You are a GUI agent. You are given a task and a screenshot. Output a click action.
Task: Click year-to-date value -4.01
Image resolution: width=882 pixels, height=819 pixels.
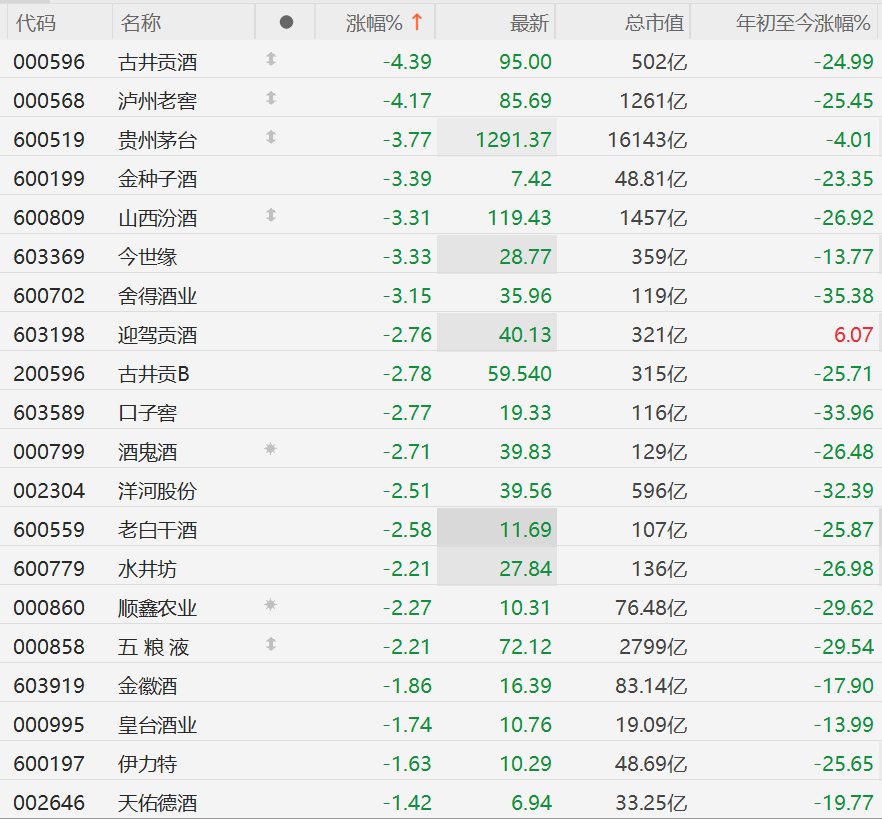tap(850, 140)
